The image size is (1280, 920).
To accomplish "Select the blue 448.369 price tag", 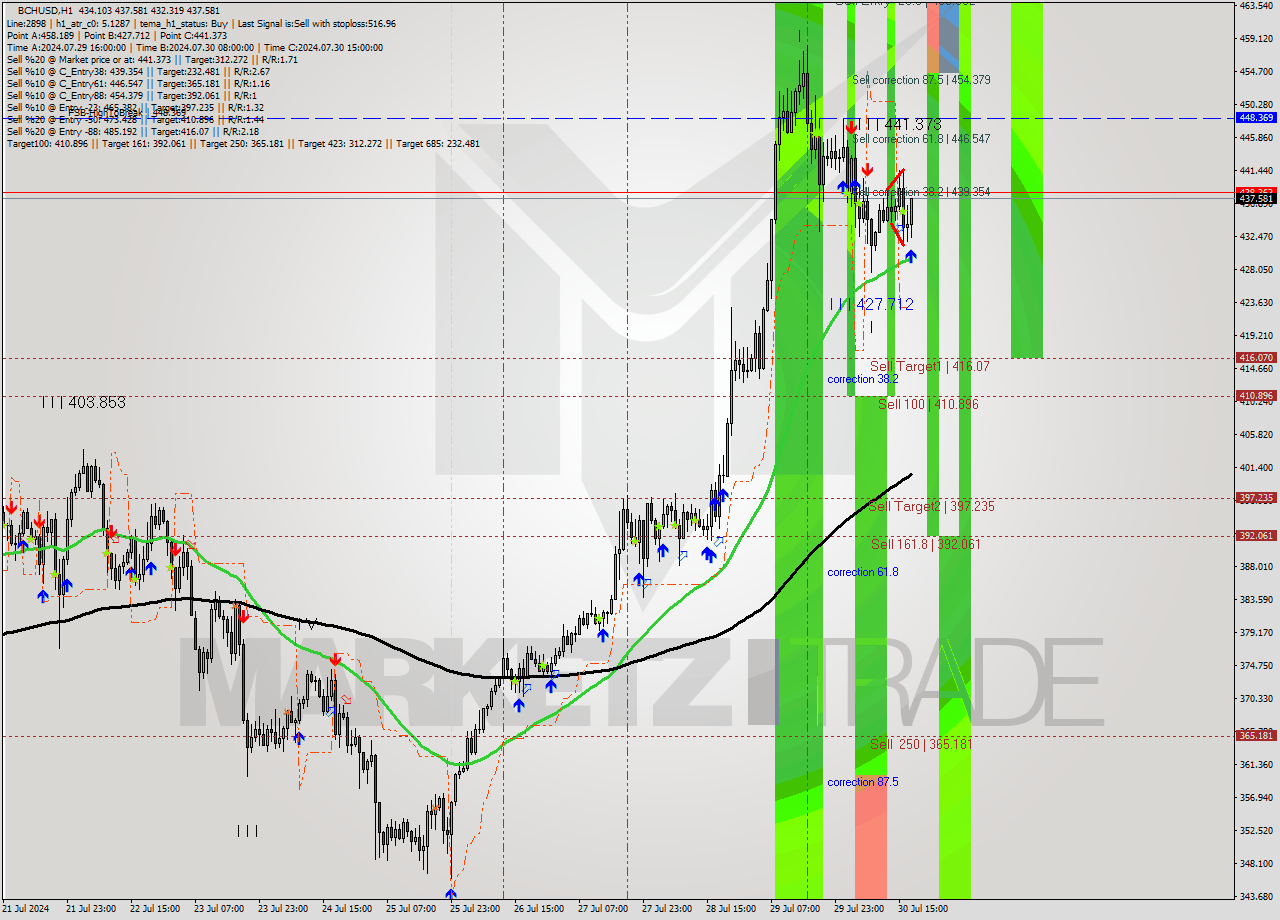I will pyautogui.click(x=1256, y=117).
